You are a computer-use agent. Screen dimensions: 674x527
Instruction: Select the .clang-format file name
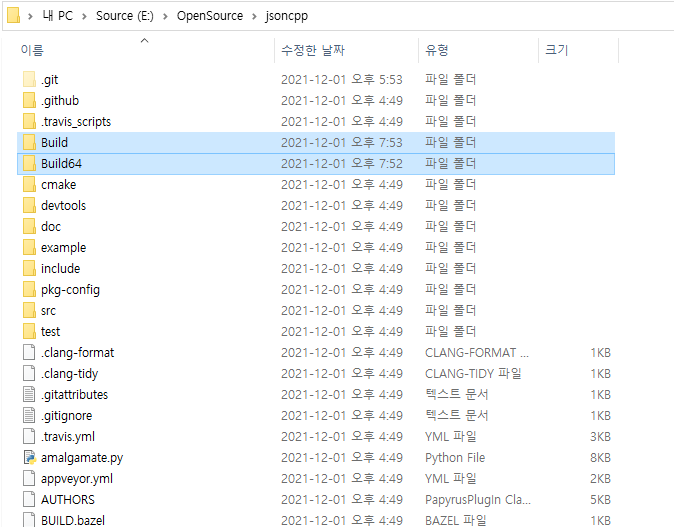(x=78, y=352)
